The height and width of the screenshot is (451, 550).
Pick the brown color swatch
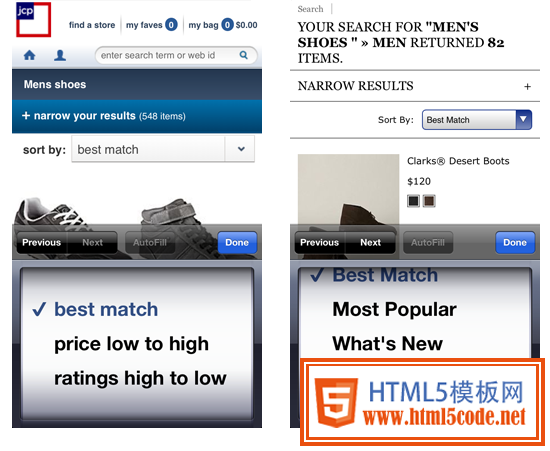(429, 201)
